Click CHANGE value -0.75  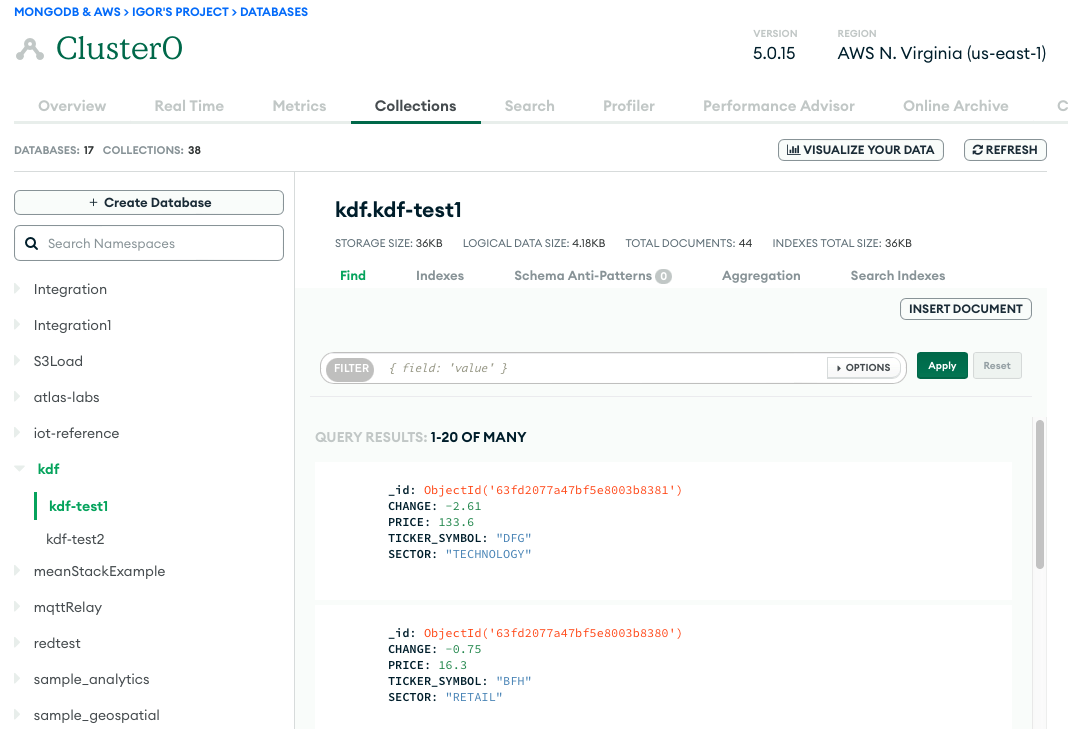(x=463, y=649)
